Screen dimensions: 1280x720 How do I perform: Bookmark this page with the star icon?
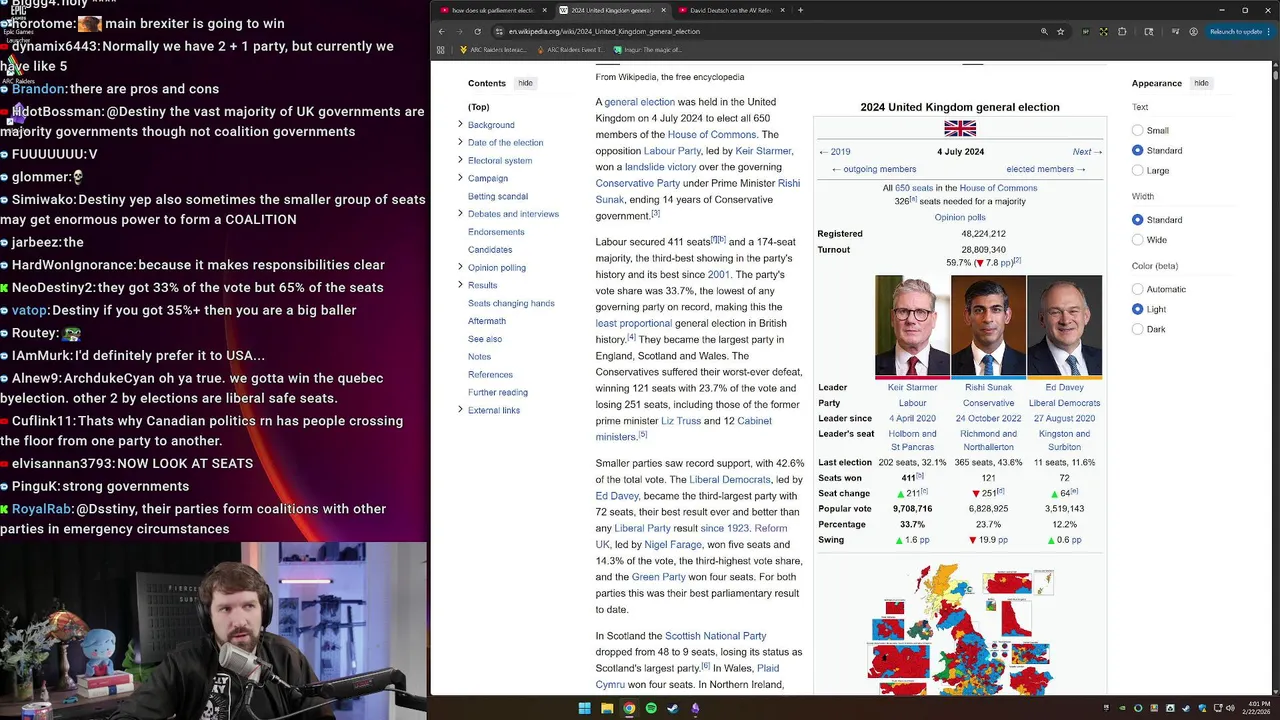pyautogui.click(x=1061, y=31)
